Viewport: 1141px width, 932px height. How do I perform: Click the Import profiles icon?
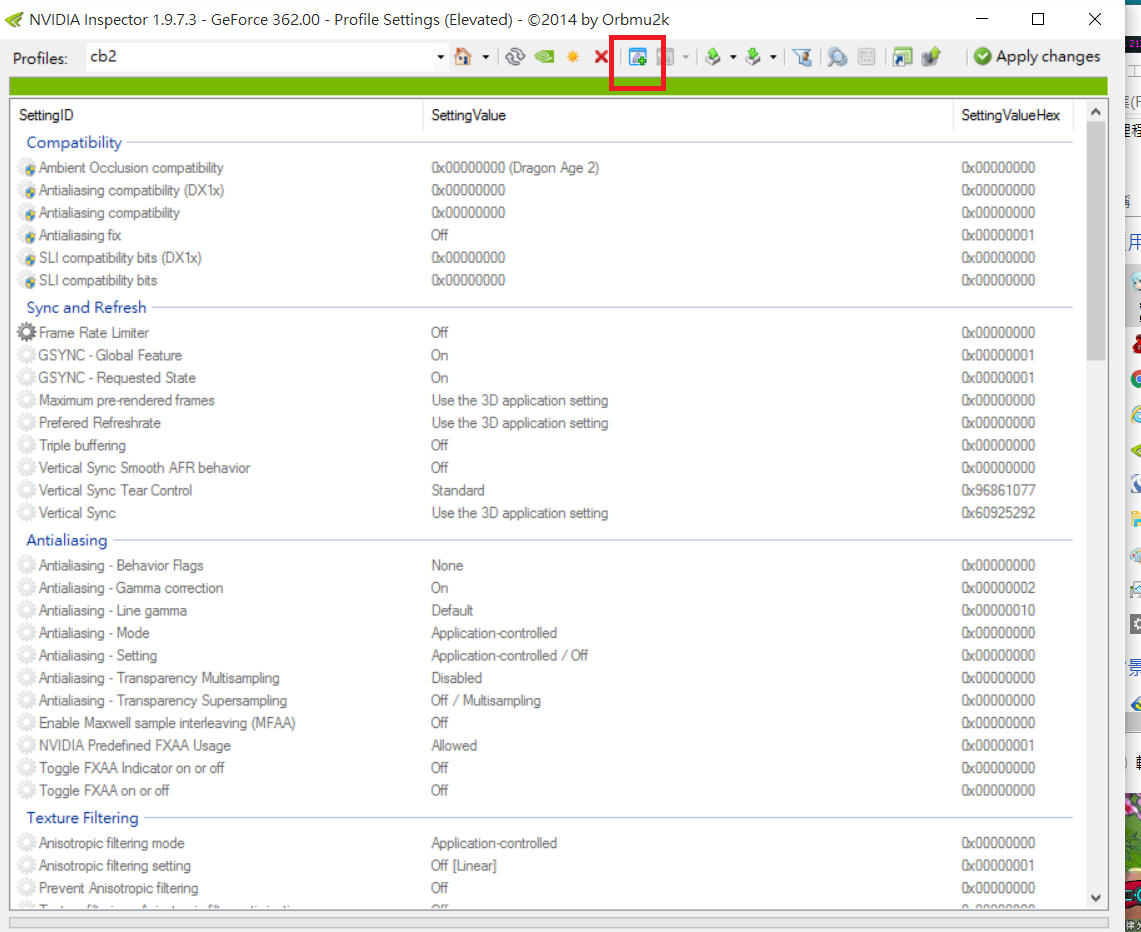click(x=753, y=57)
